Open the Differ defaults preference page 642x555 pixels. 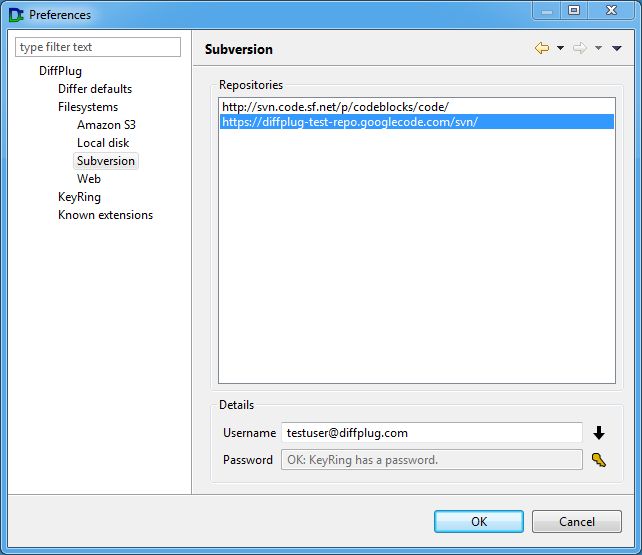point(95,89)
